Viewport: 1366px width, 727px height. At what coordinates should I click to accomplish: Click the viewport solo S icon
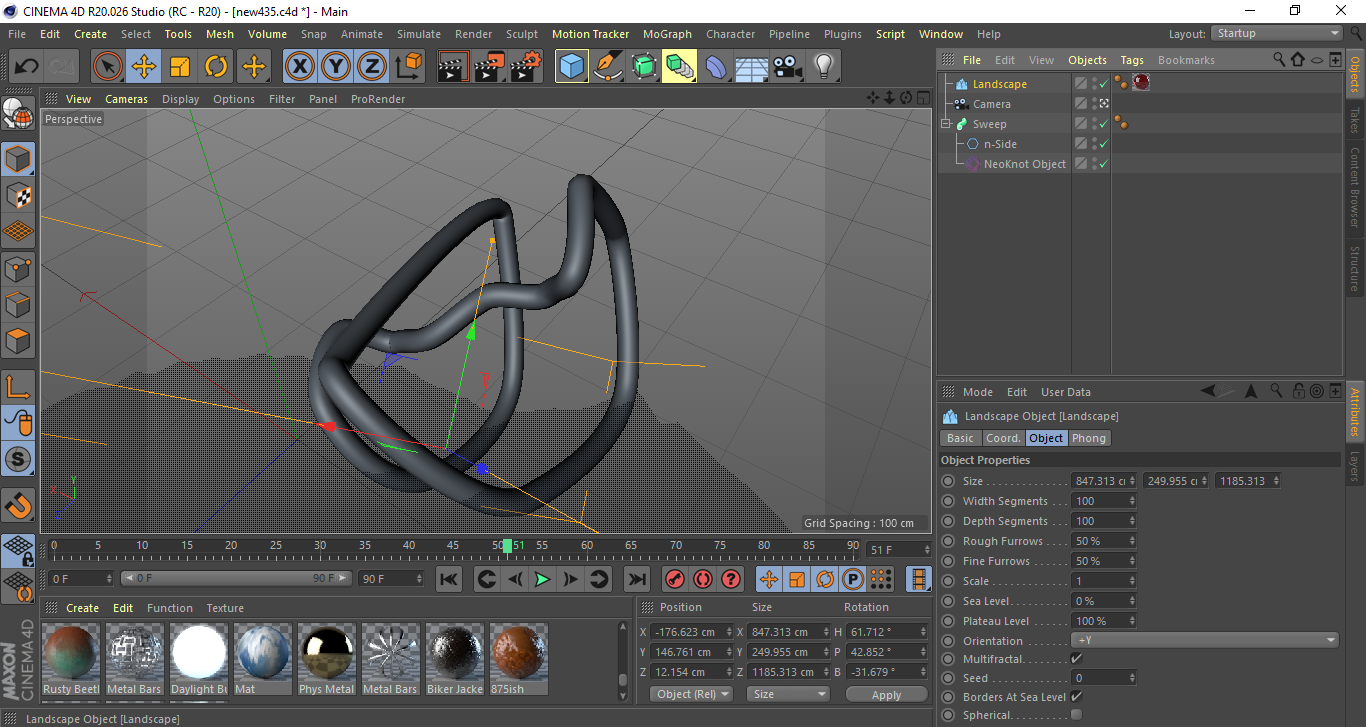[18, 460]
